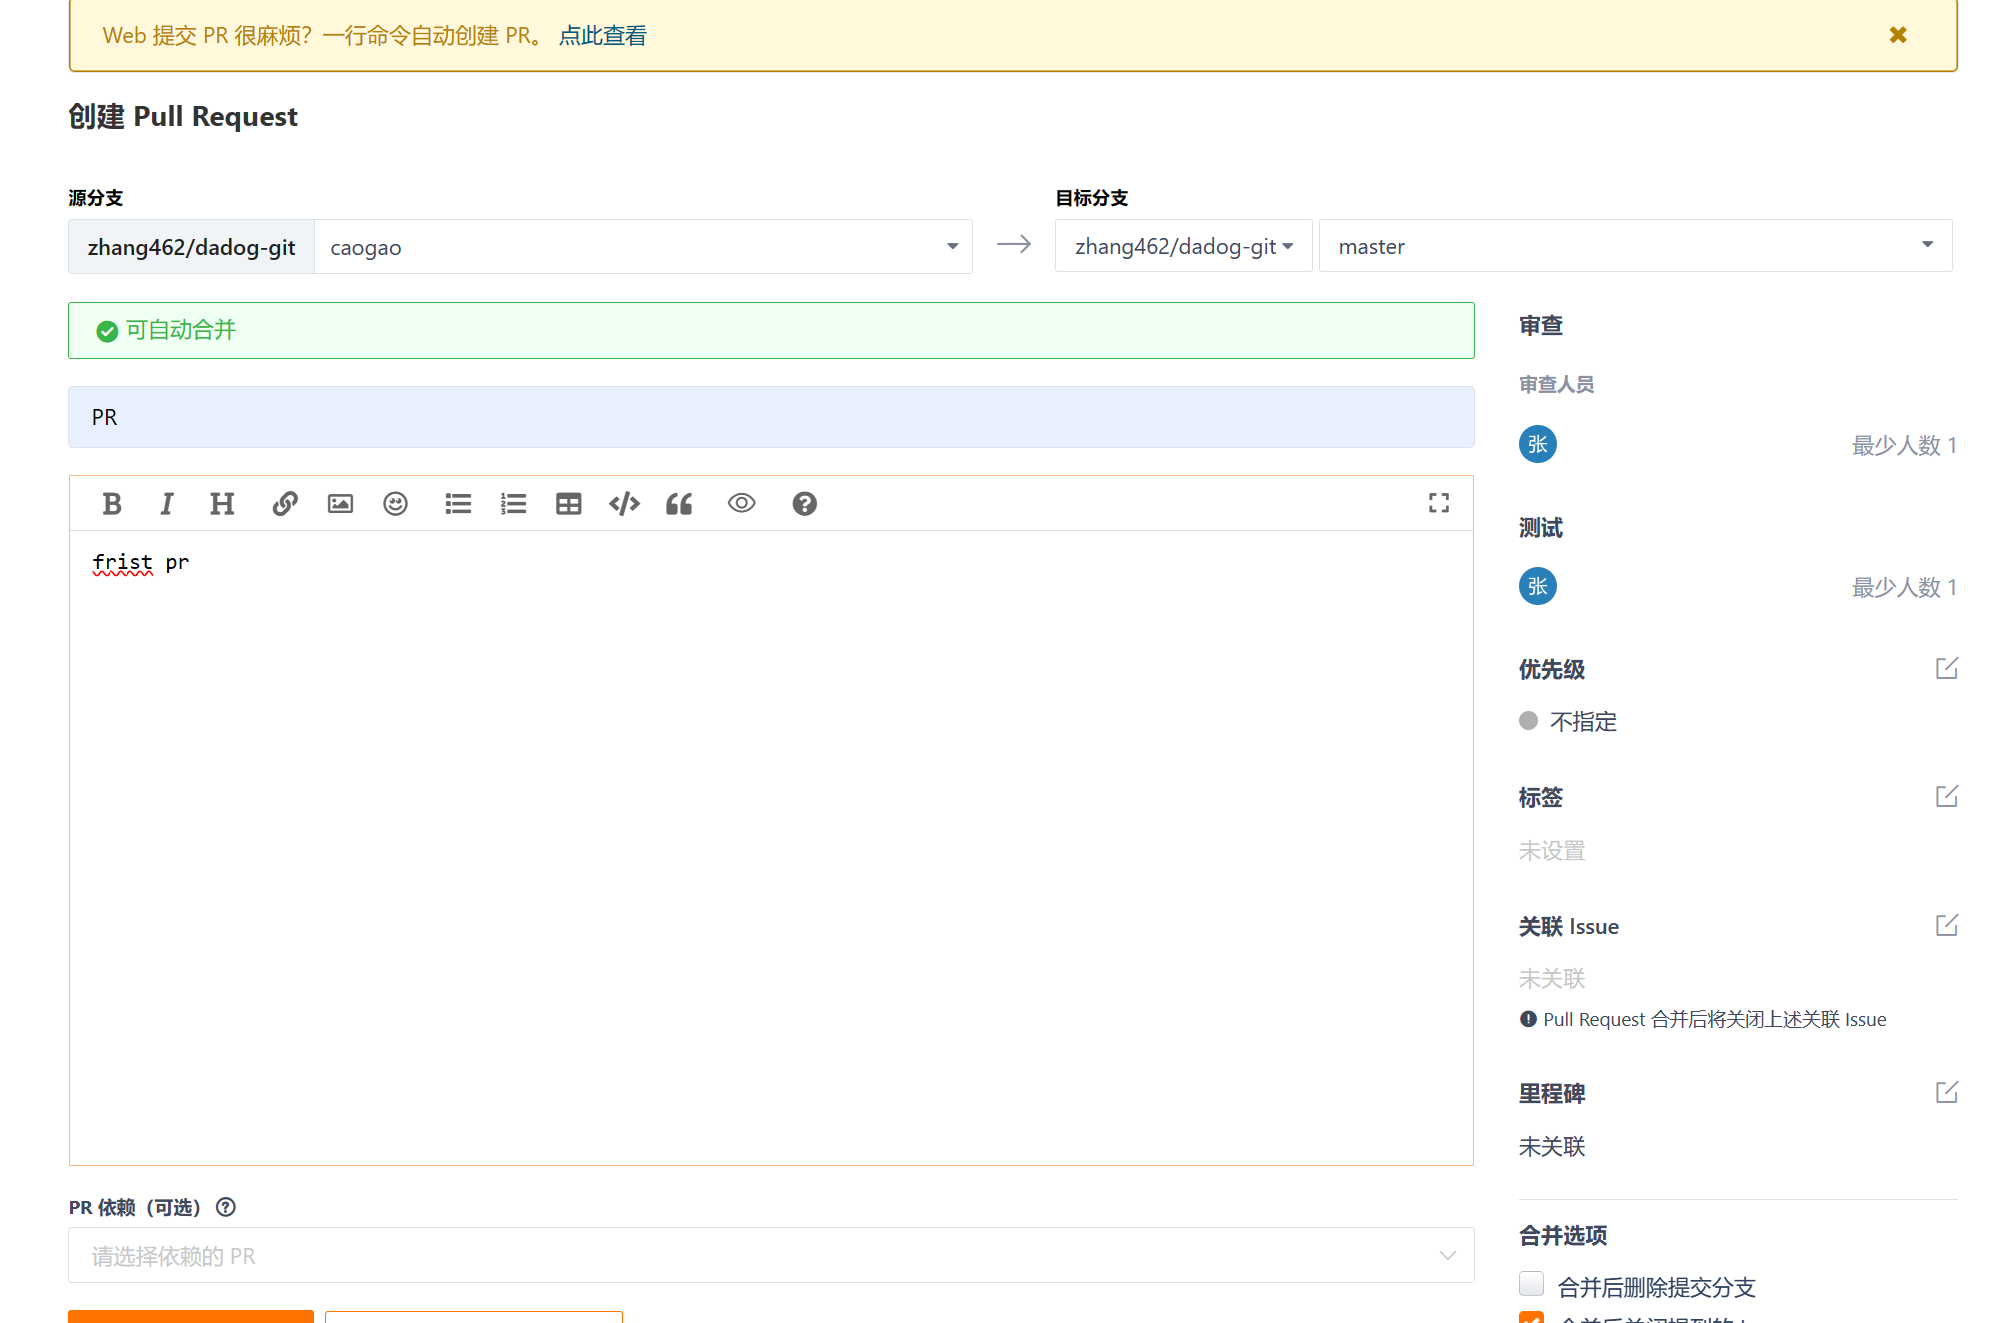
Task: Uncheck the orange checked merge option
Action: click(1531, 1317)
